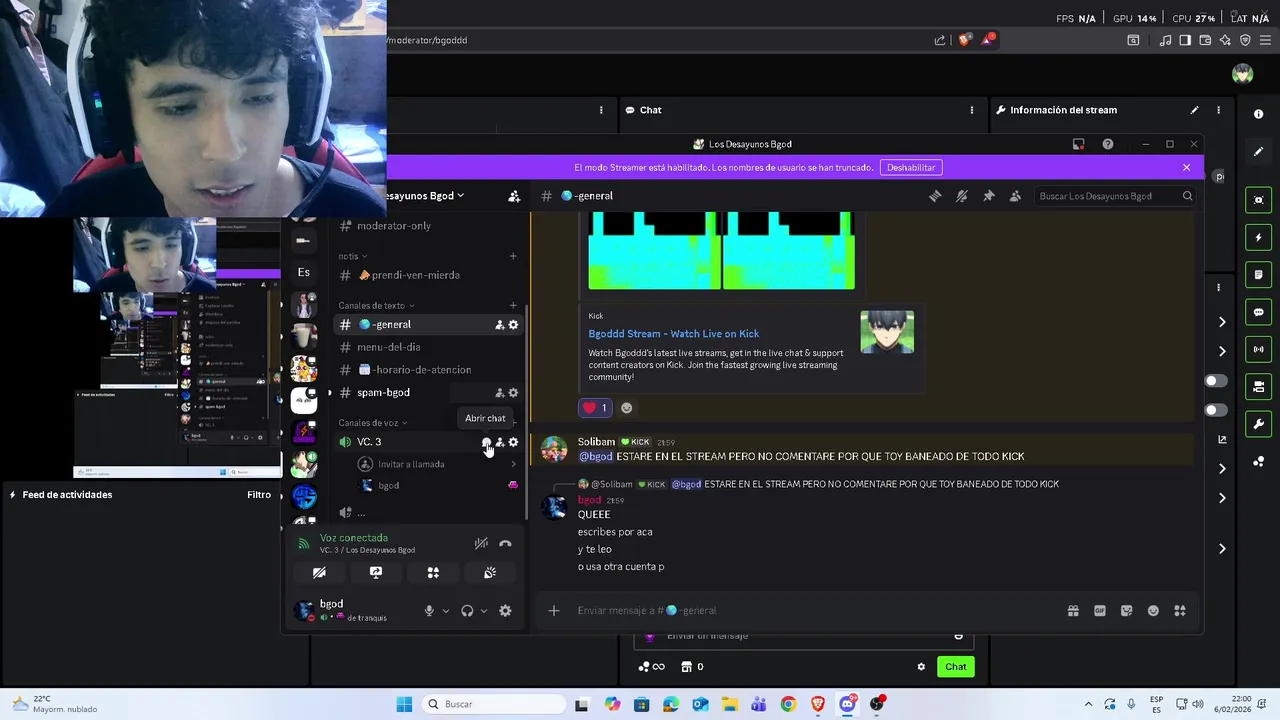
Task: Start an activity in voice panel
Action: [433, 573]
